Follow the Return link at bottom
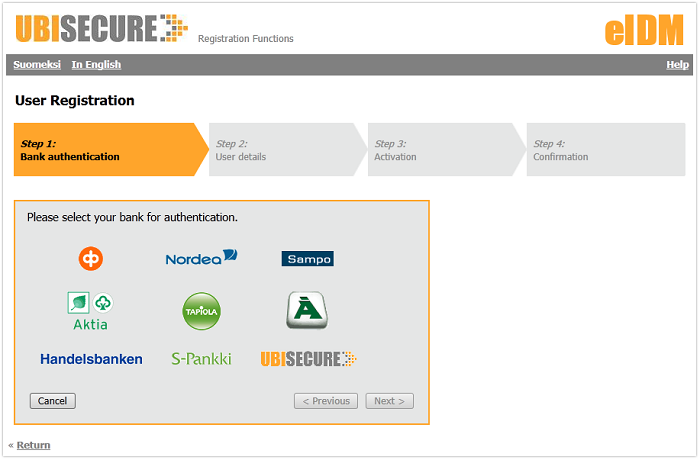700x460 pixels. pyautogui.click(x=33, y=445)
